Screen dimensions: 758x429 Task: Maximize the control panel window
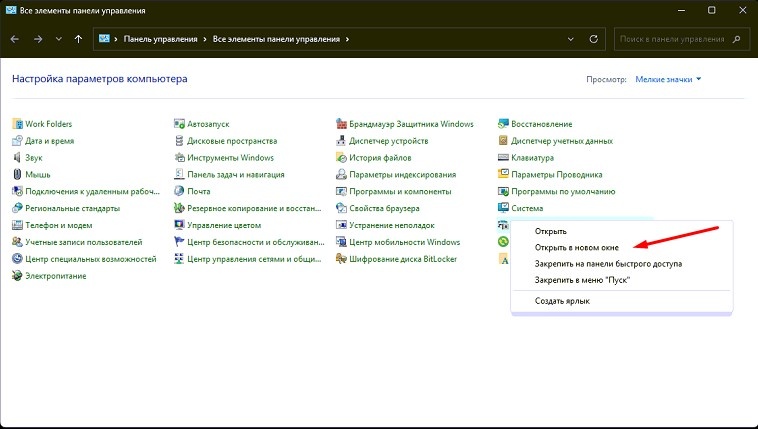pyautogui.click(x=712, y=10)
